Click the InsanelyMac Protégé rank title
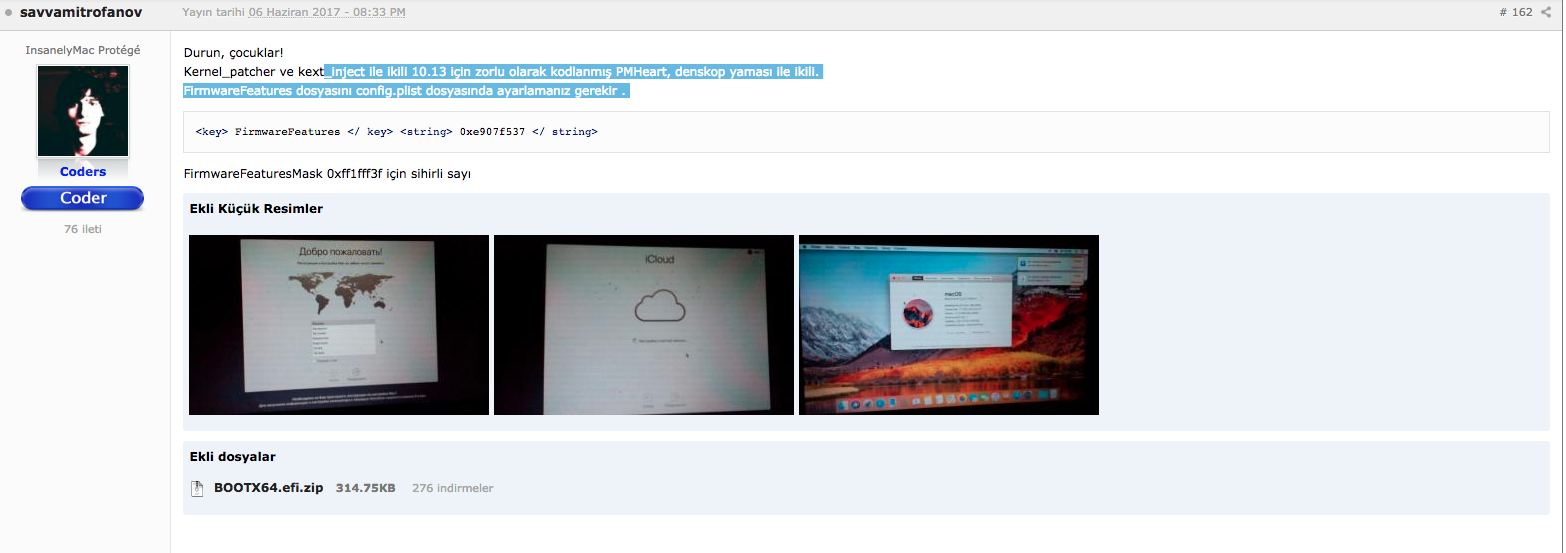This screenshot has width=1566, height=553. coord(83,50)
